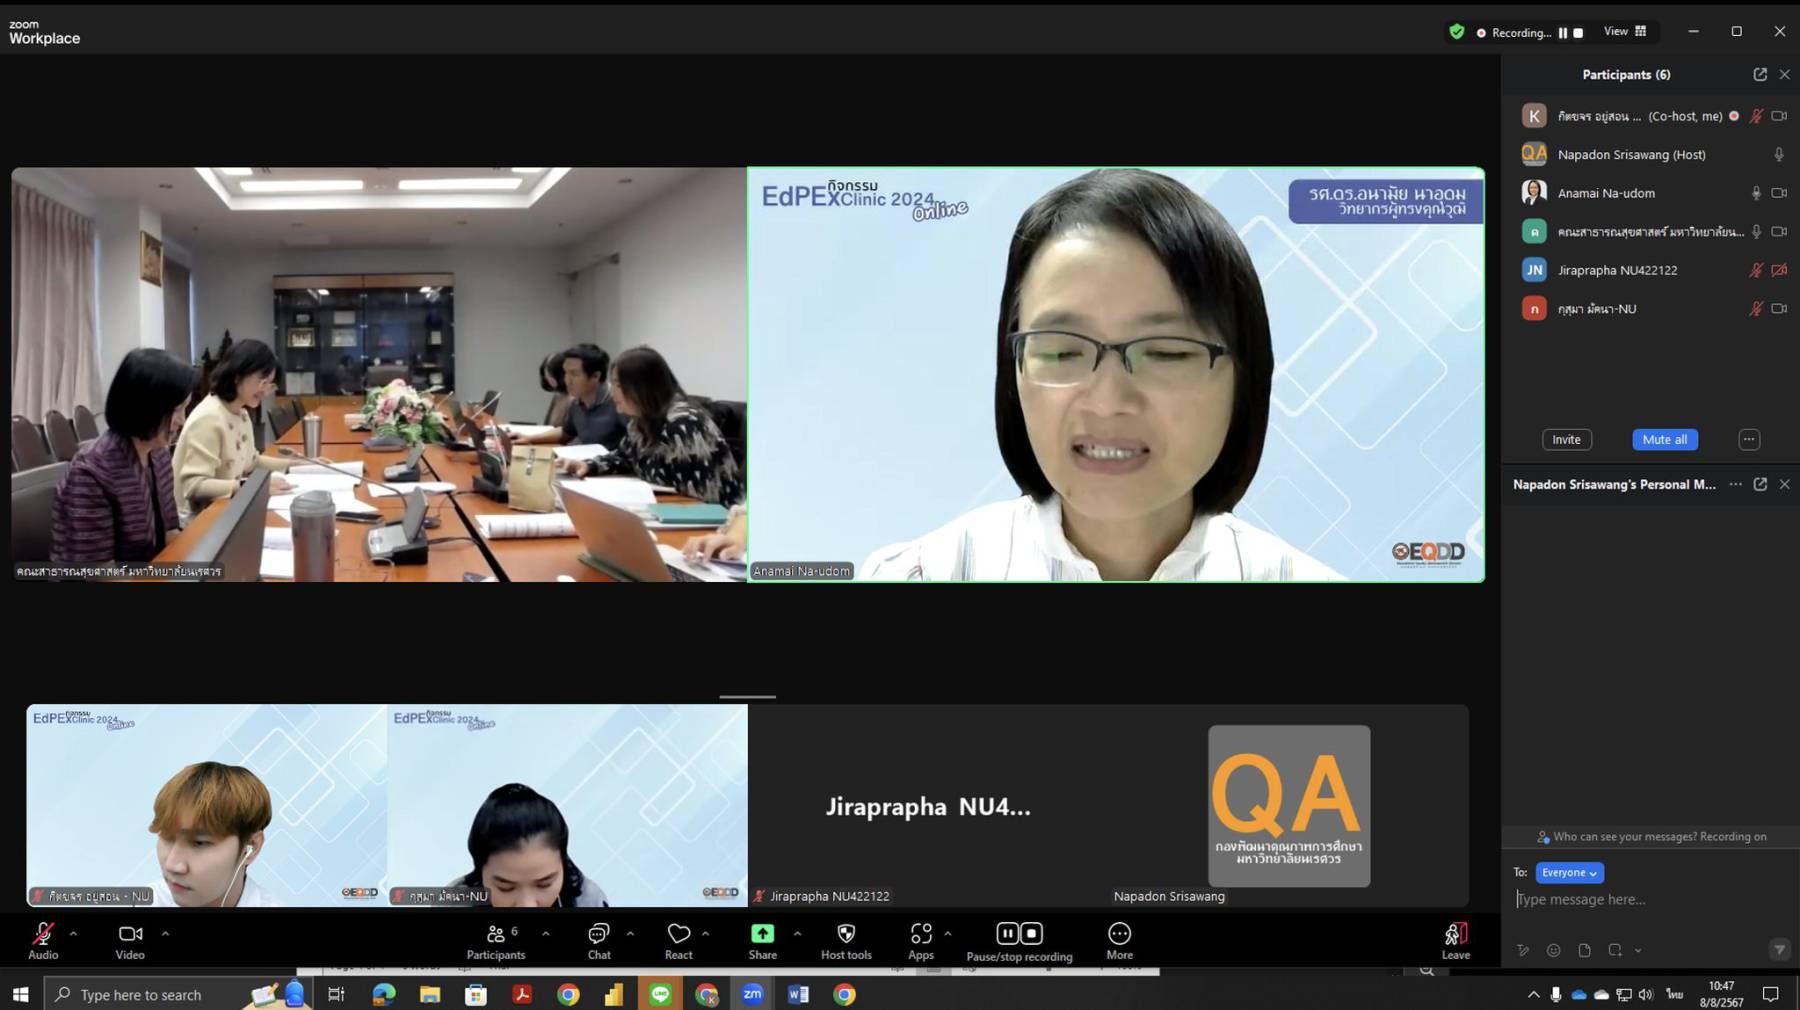
Task: Expand audio options caret next to Audio
Action: pyautogui.click(x=73, y=933)
